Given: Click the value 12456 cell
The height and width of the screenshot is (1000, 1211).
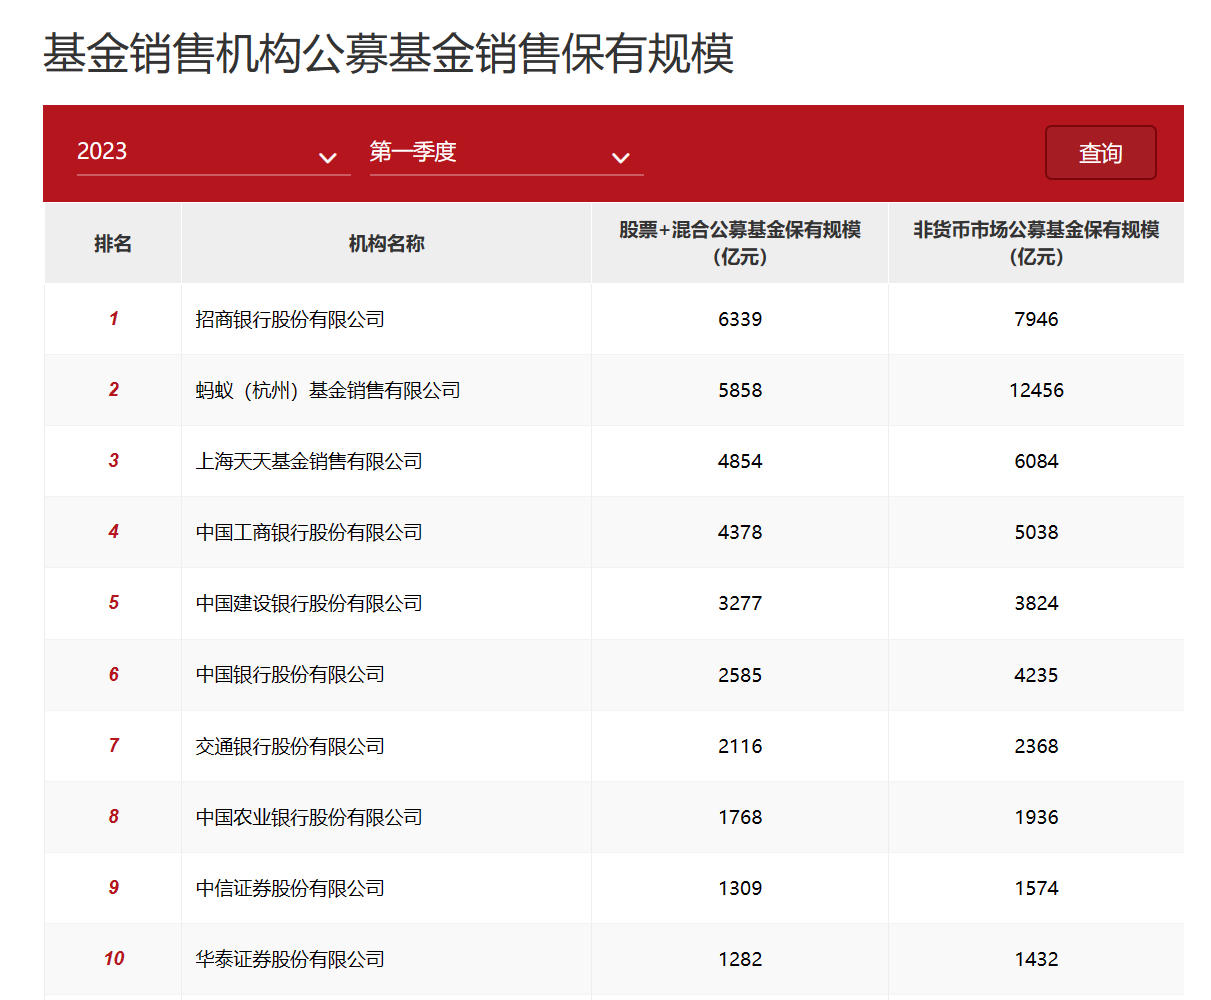Looking at the screenshot, I should (x=1036, y=391).
